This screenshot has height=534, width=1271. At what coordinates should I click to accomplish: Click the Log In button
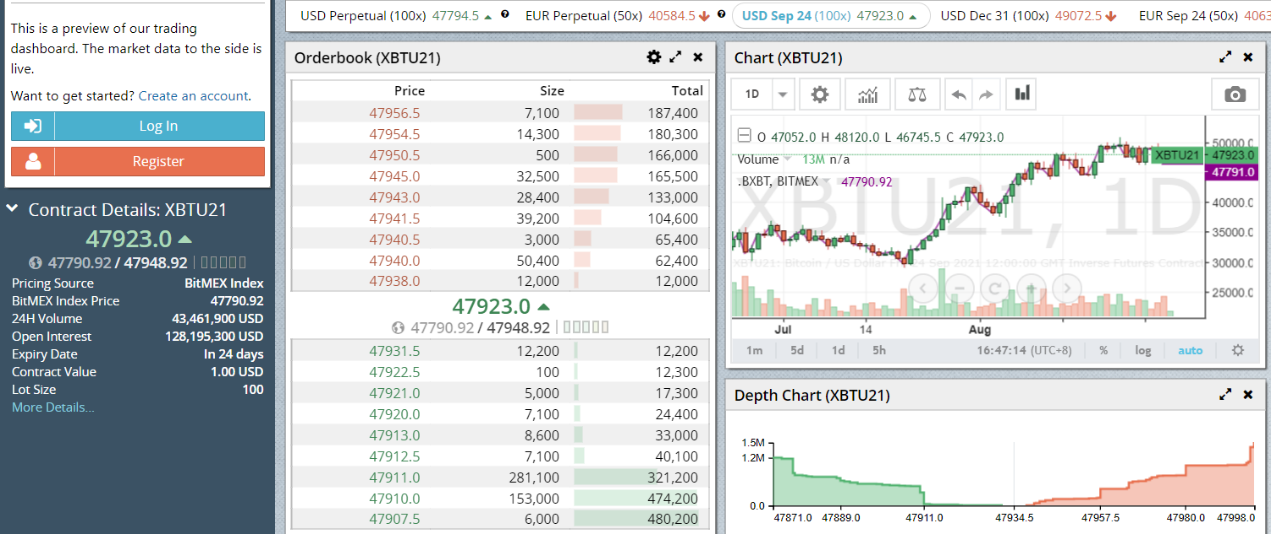click(138, 126)
